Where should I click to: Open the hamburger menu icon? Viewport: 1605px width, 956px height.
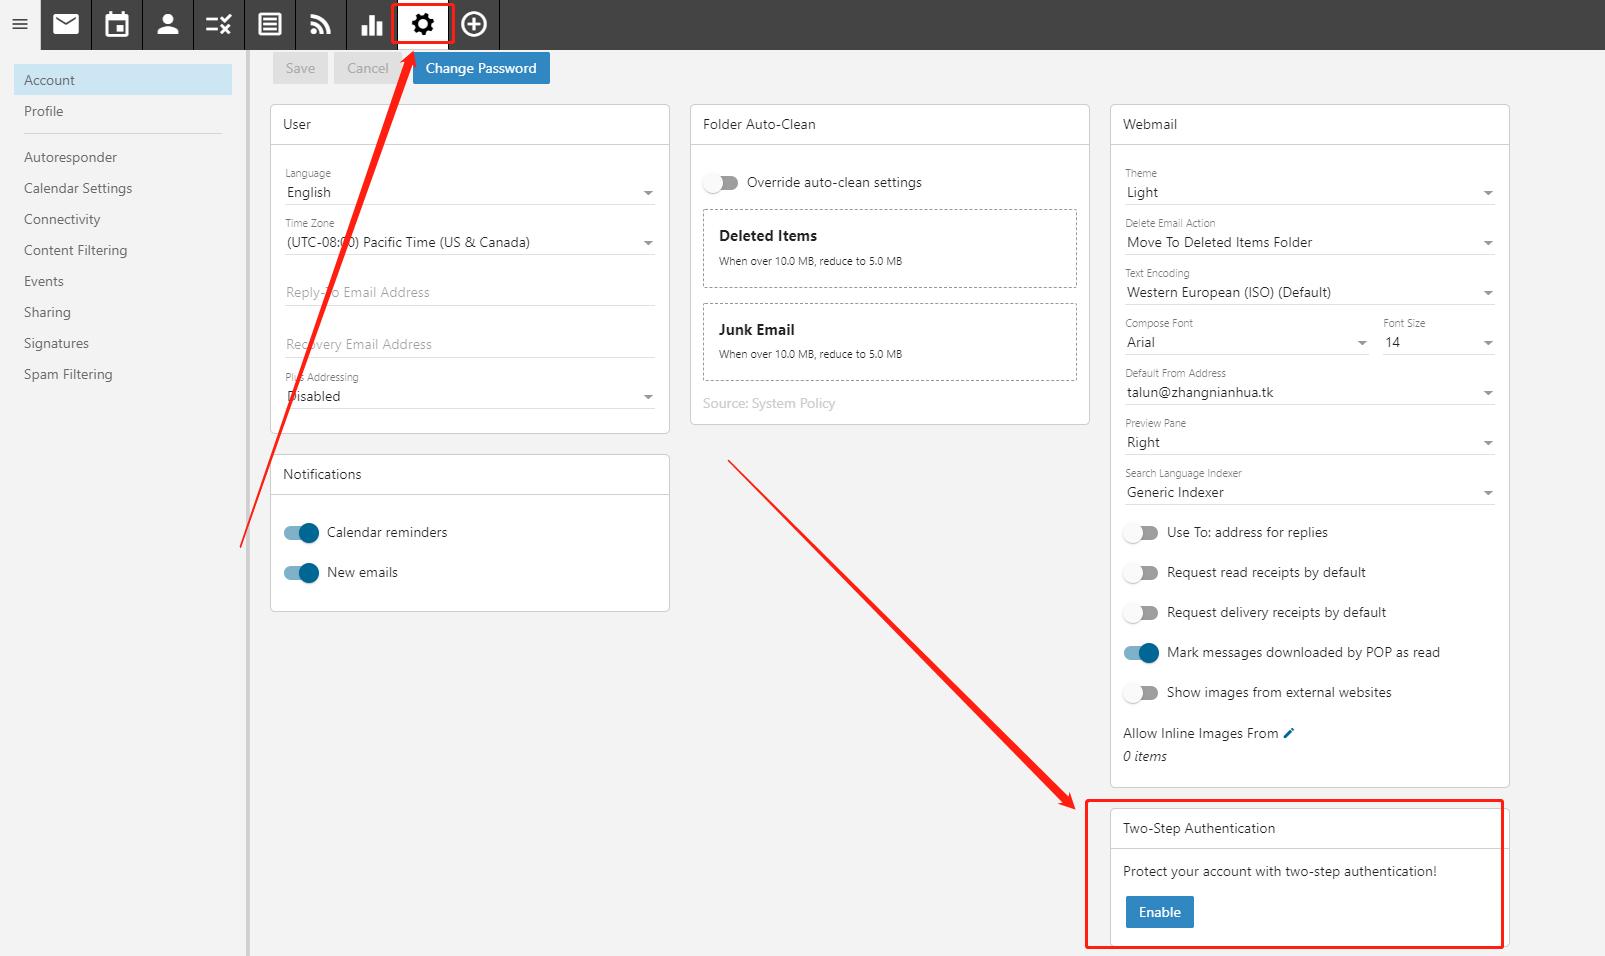point(20,24)
